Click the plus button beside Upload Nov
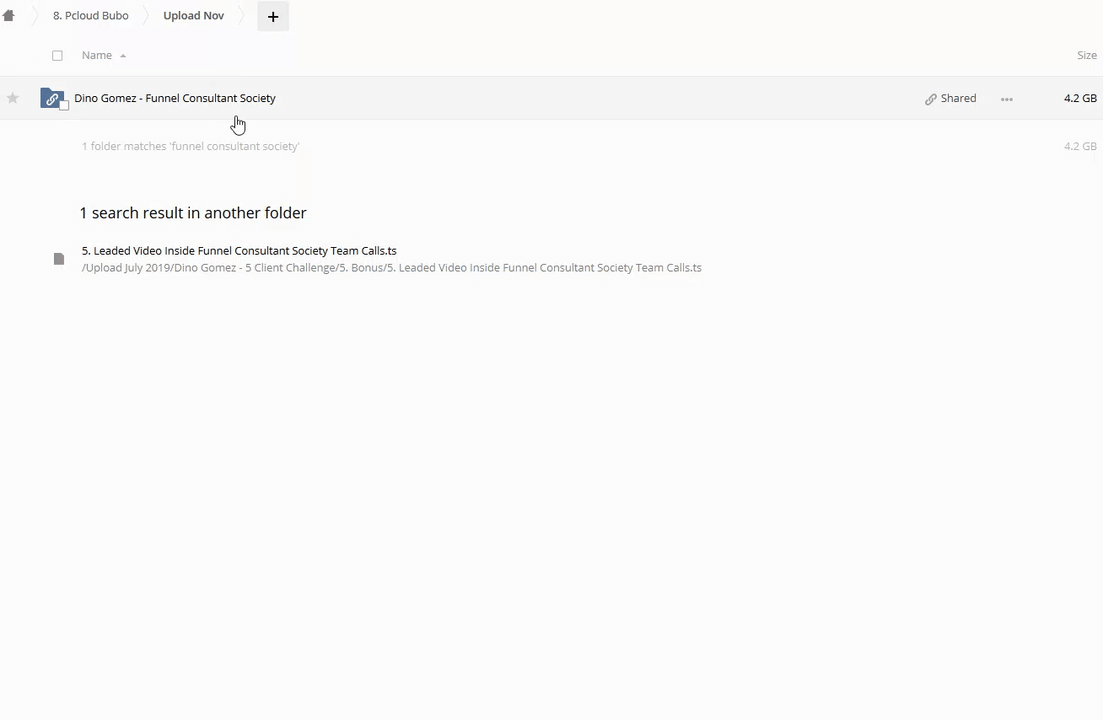 pos(273,16)
